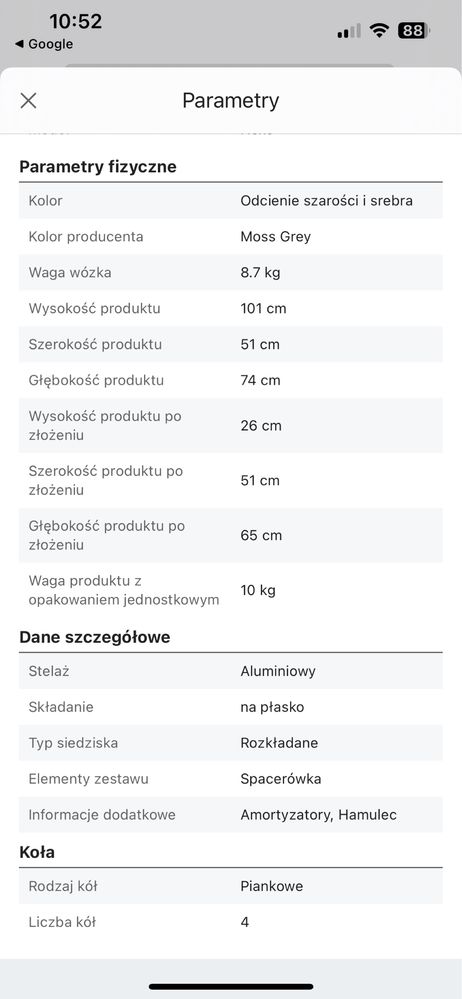Select the Kolor producenta Moss Grey row

[231, 236]
